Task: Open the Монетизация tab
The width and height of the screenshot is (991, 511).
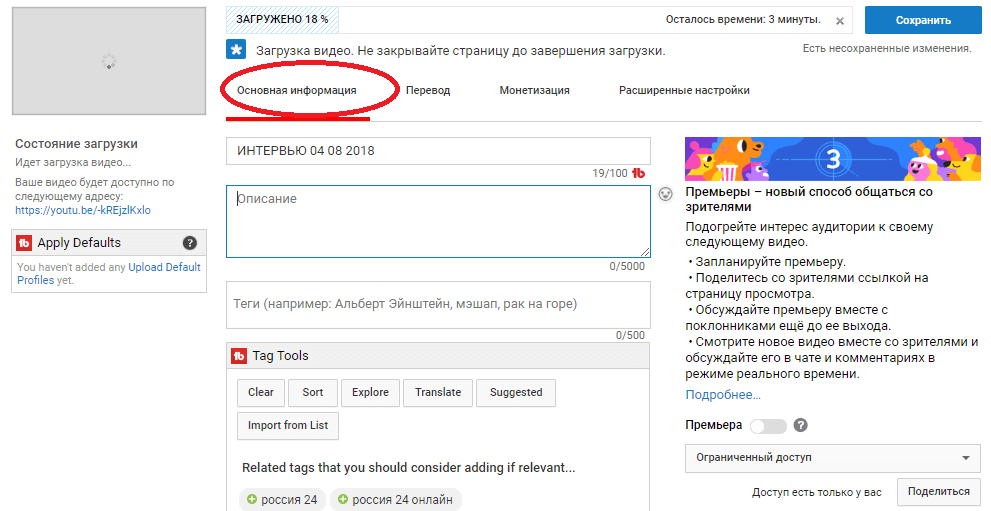Action: [x=534, y=90]
